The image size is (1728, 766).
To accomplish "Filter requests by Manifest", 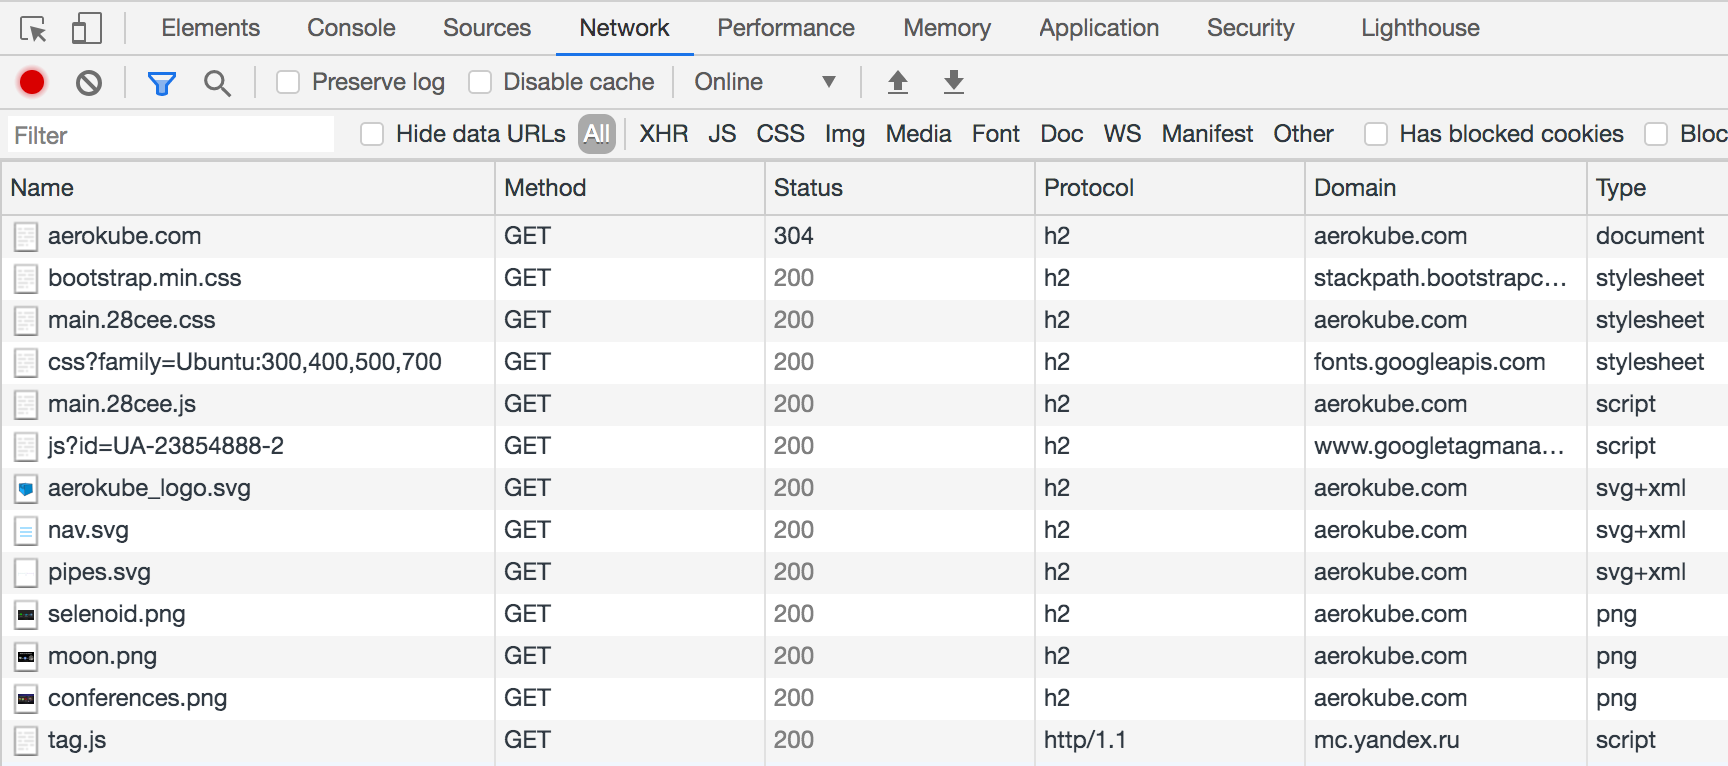I will click(x=1207, y=134).
